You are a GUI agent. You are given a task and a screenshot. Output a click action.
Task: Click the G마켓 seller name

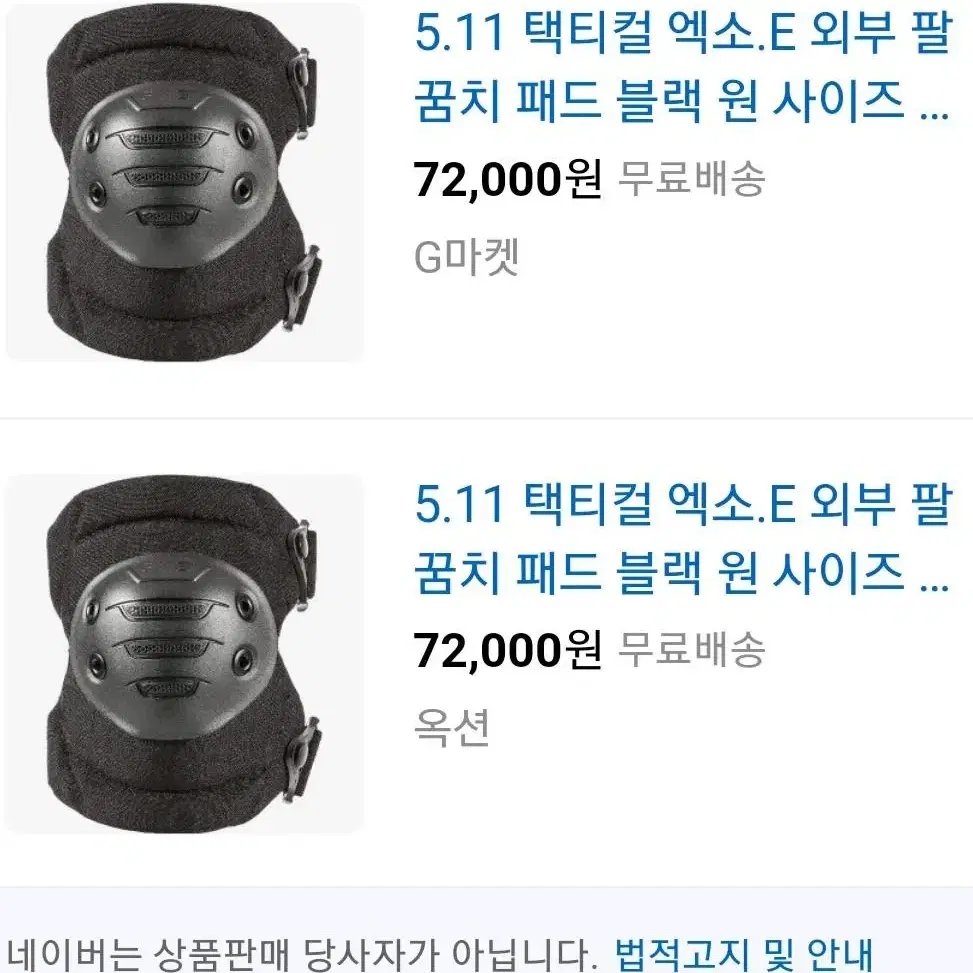click(467, 256)
